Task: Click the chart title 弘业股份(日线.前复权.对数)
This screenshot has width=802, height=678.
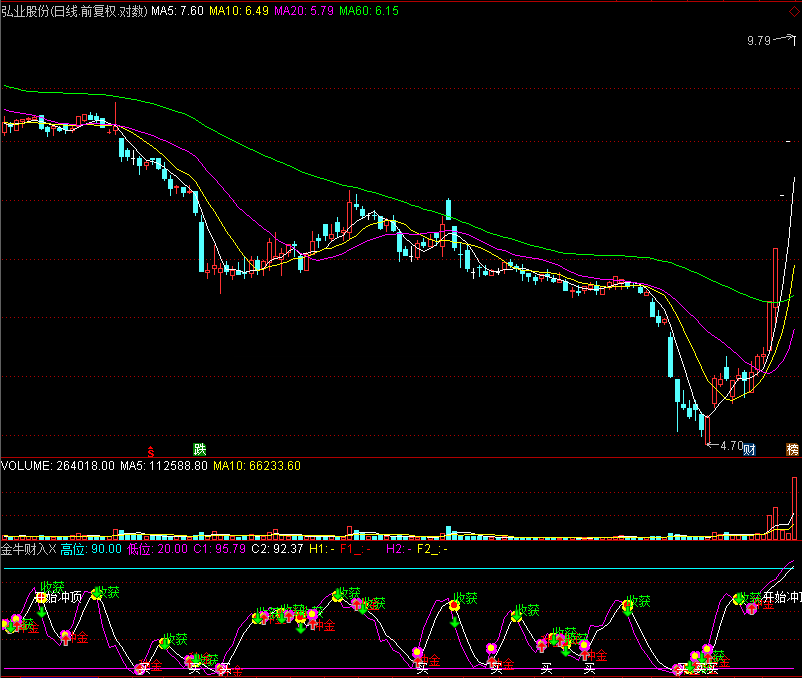Action: click(74, 11)
